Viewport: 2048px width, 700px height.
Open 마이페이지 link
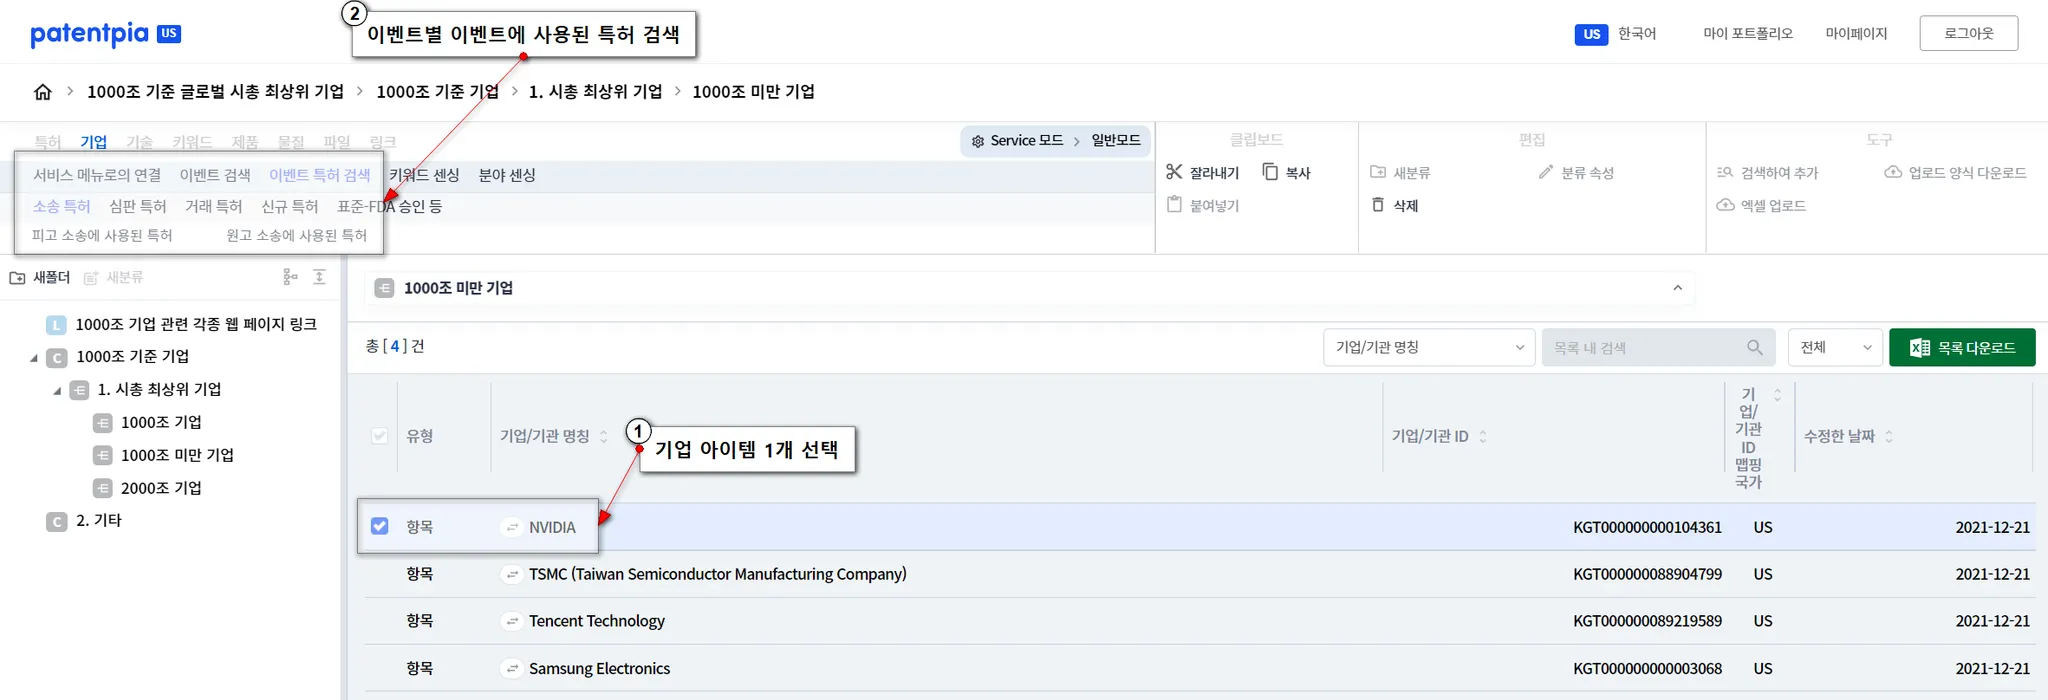pos(1856,33)
